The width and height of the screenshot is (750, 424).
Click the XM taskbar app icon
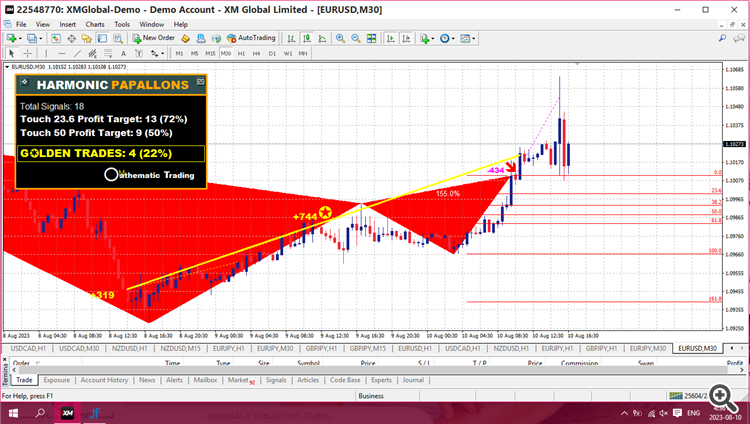pos(67,413)
